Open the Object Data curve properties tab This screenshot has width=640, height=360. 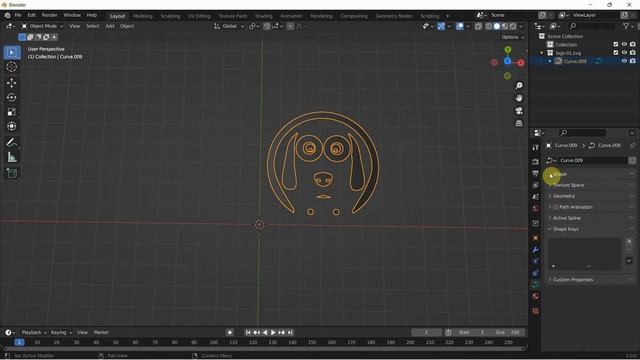[536, 284]
